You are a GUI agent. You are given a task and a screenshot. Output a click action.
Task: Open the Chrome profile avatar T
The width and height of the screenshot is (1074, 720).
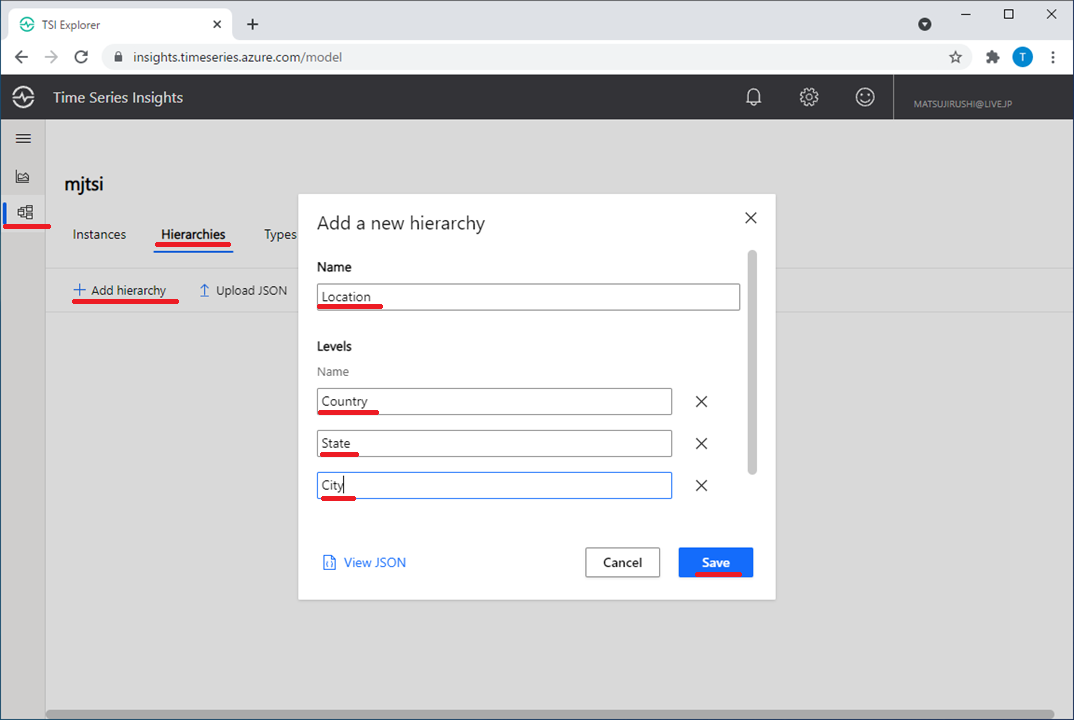tap(1023, 57)
